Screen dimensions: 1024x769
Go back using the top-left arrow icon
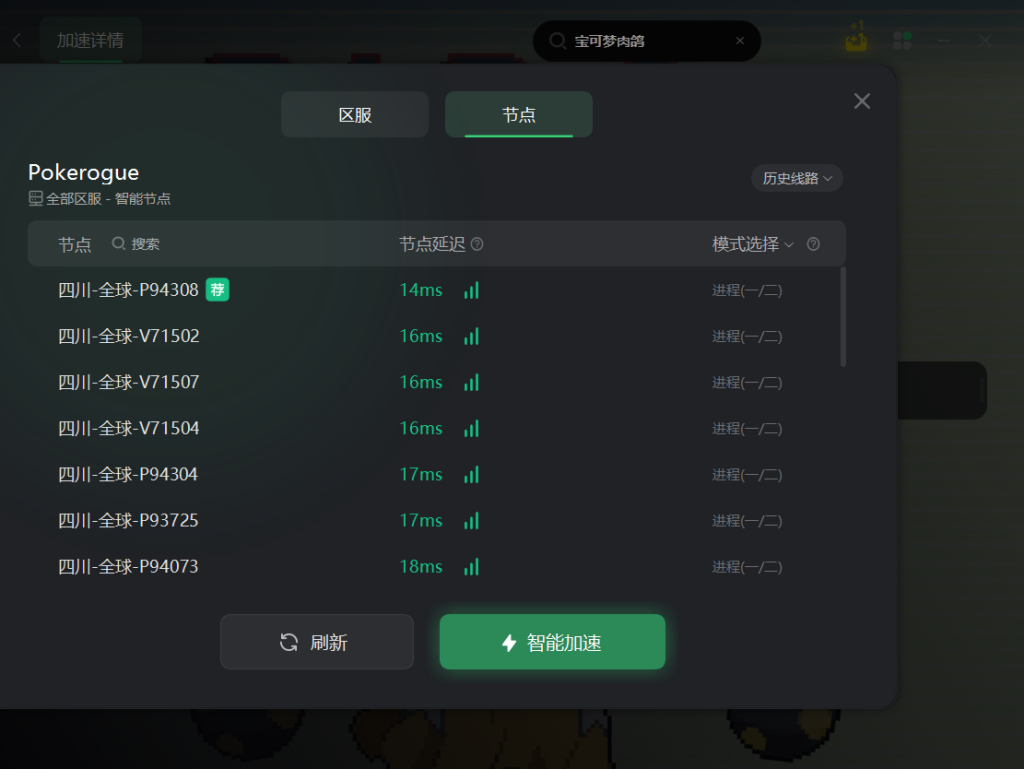pos(17,40)
